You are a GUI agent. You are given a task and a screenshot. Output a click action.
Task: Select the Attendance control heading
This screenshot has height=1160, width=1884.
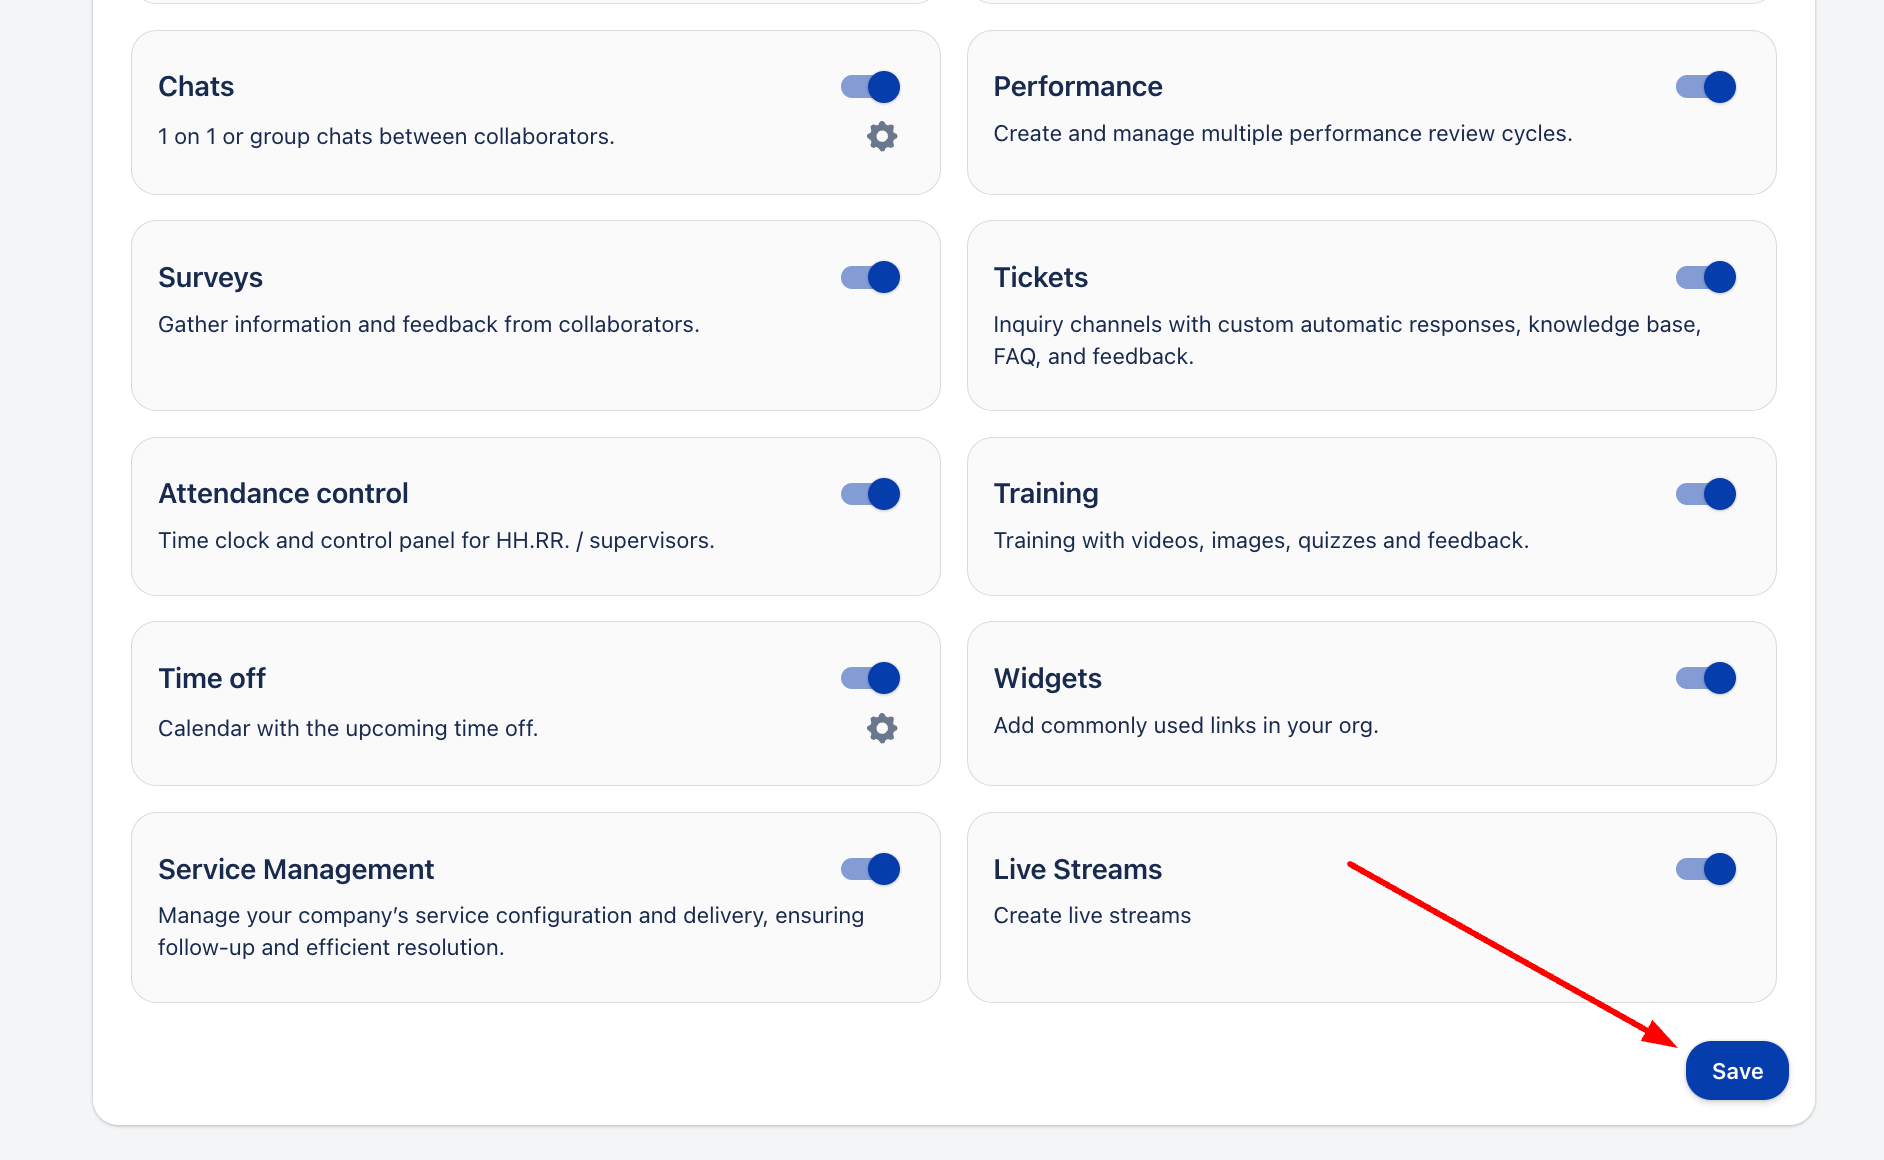coord(283,494)
